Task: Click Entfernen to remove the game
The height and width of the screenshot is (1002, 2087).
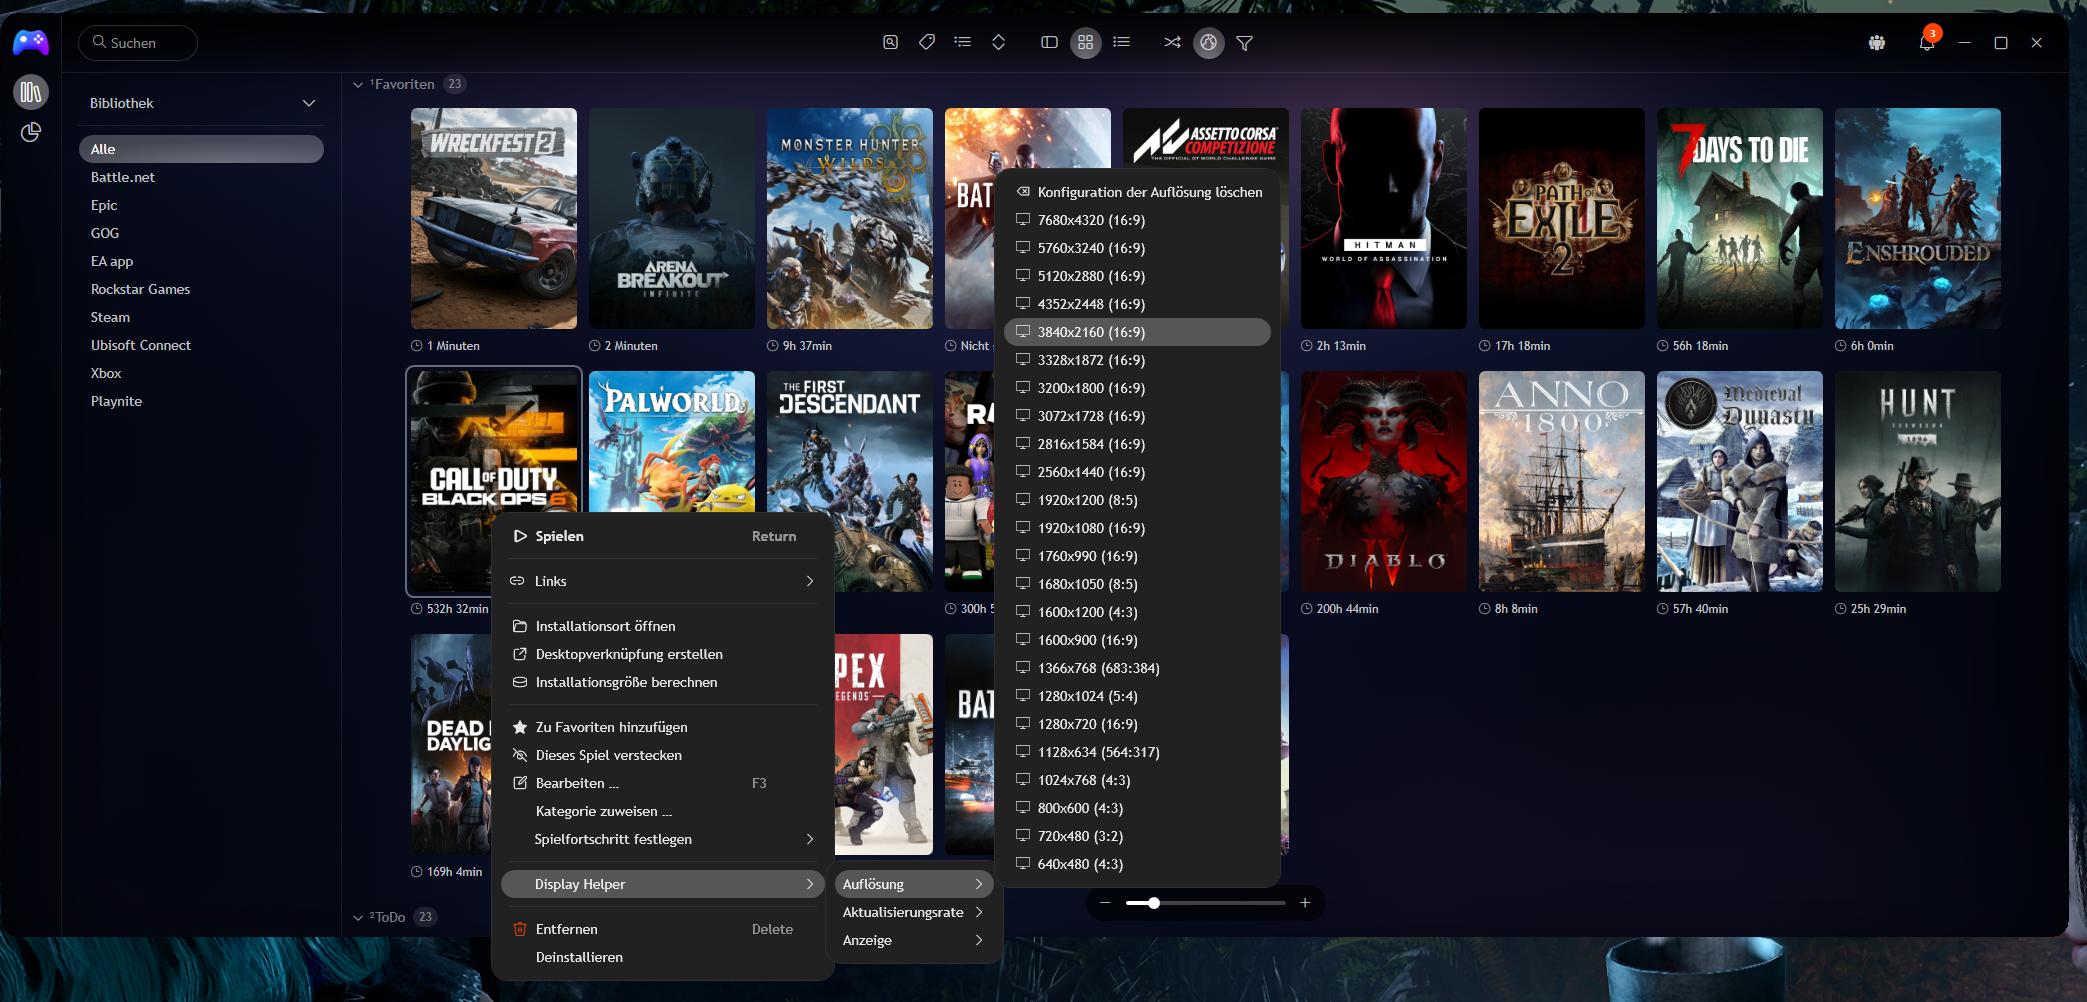Action: [665, 929]
